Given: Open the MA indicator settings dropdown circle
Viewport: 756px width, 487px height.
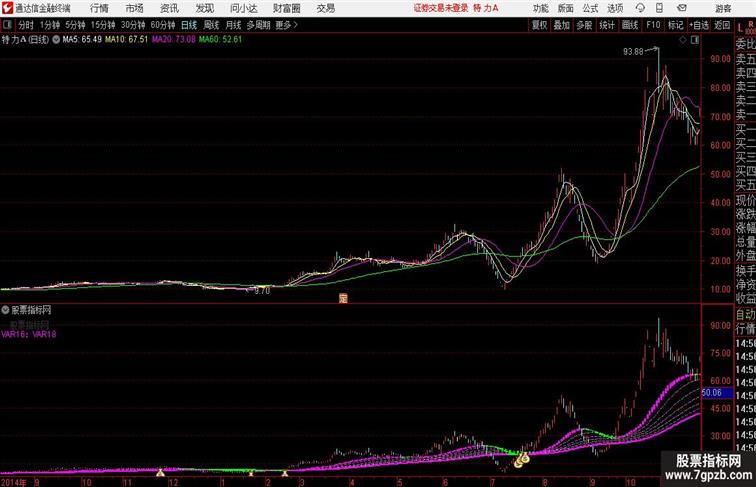Looking at the screenshot, I should click(x=56, y=40).
